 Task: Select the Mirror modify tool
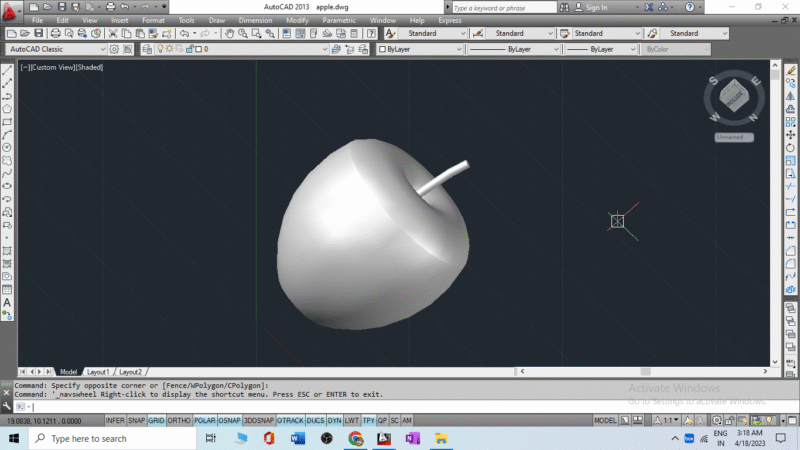[790, 96]
